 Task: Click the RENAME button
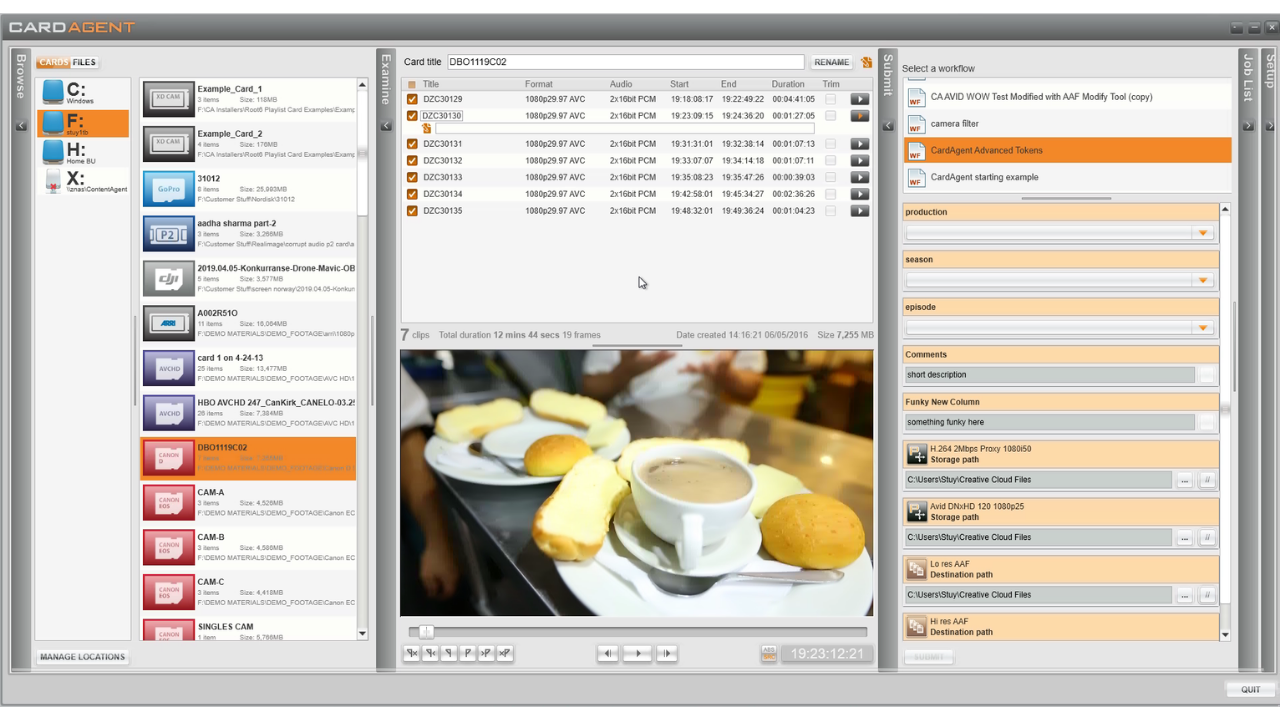point(831,62)
